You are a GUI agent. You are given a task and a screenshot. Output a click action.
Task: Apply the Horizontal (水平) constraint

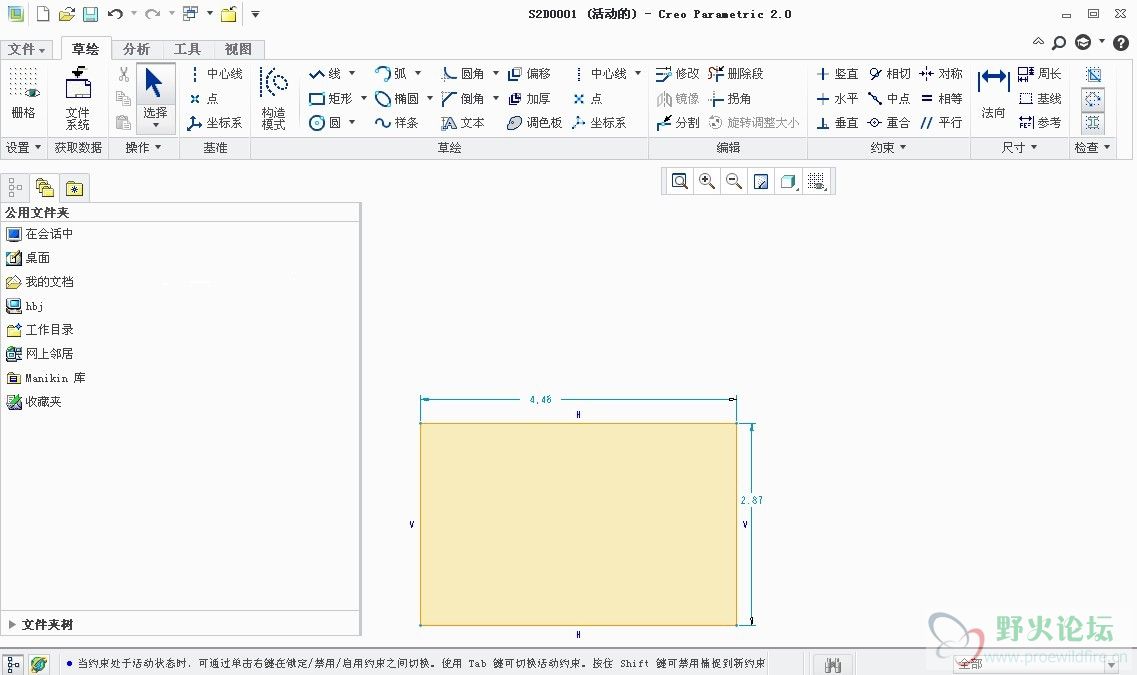pyautogui.click(x=837, y=98)
